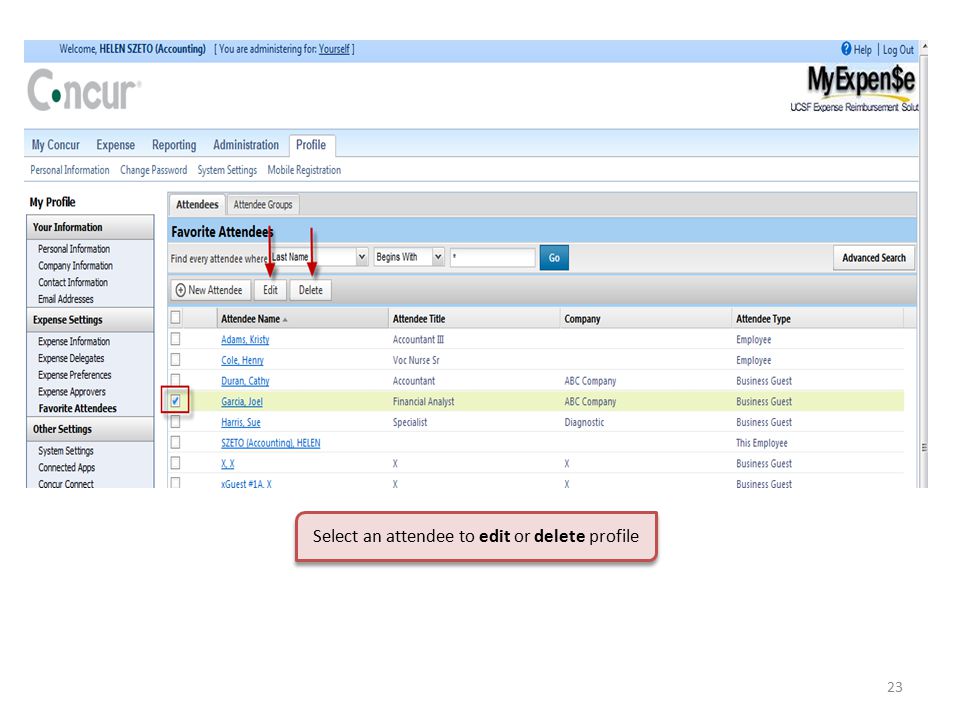Open the Reporting menu tab
The height and width of the screenshot is (720, 960).
[174, 145]
